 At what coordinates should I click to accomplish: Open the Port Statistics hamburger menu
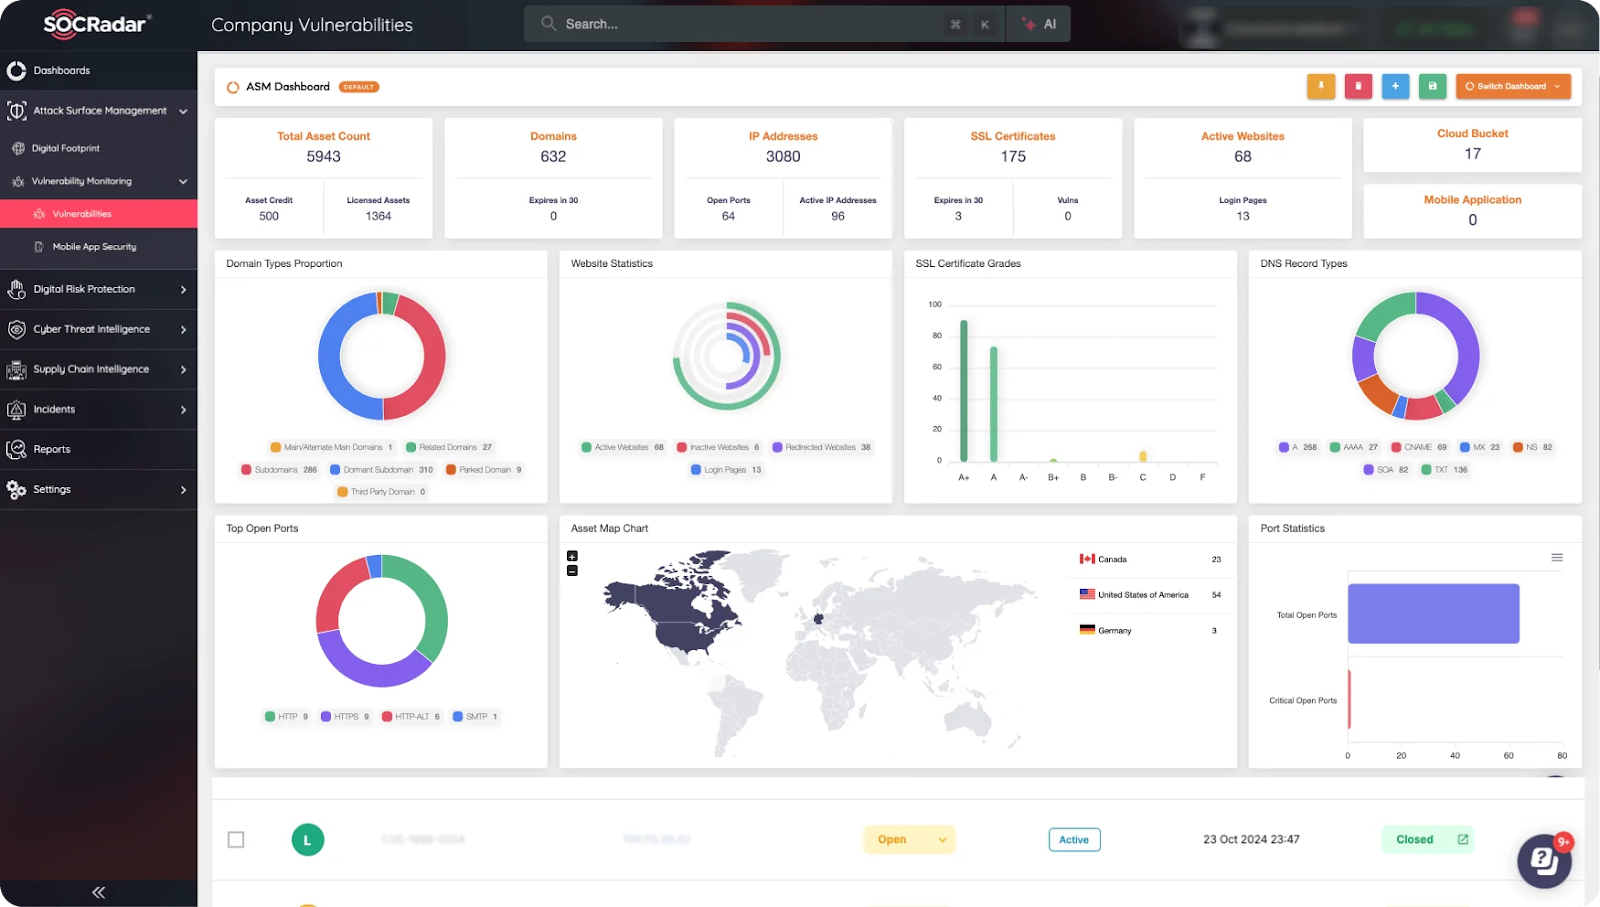click(1557, 557)
